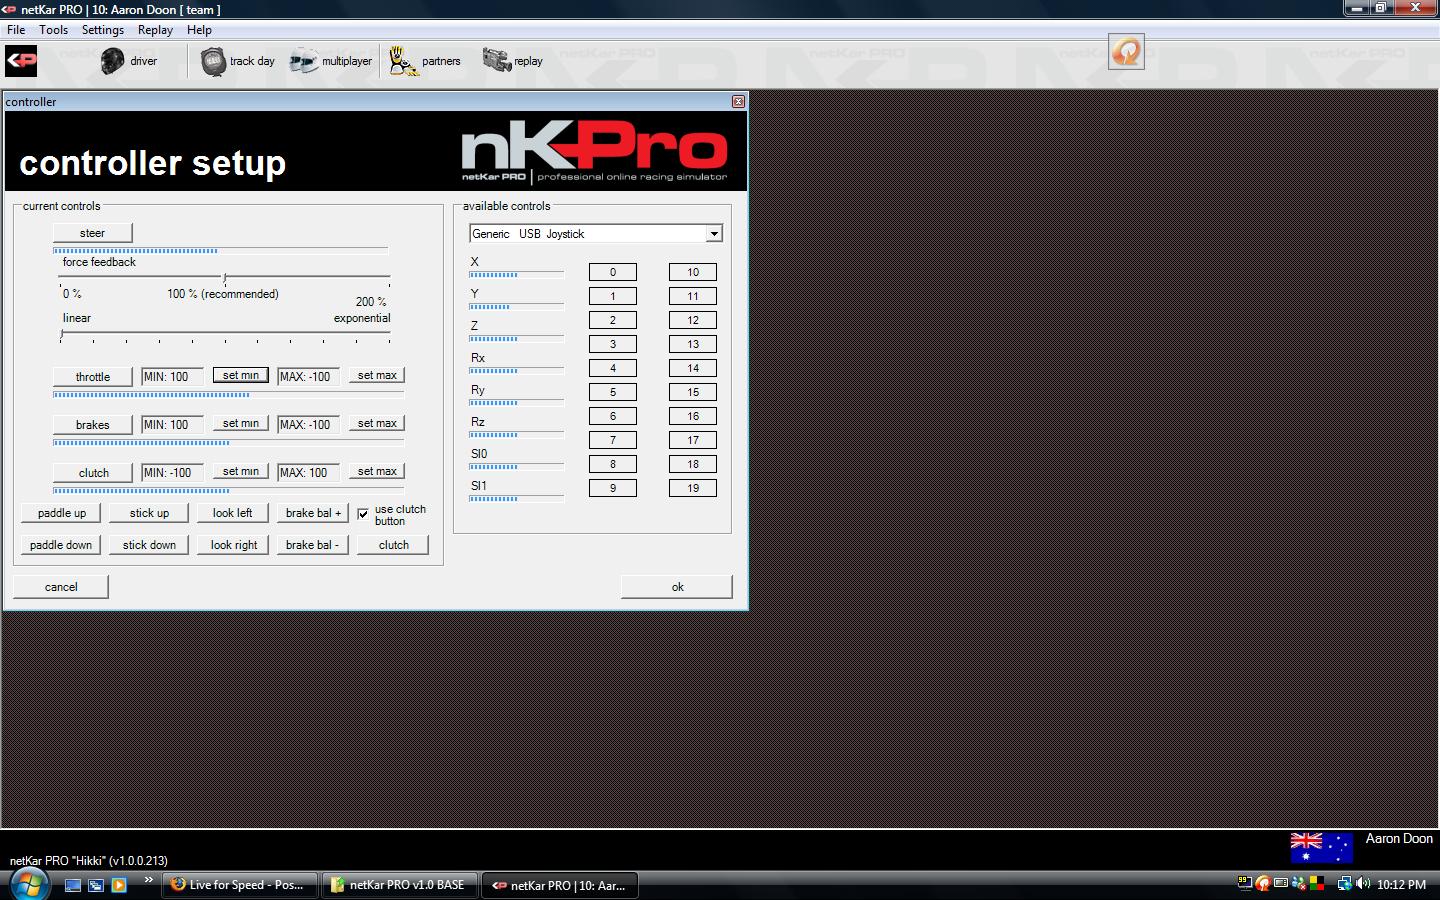The height and width of the screenshot is (900, 1440).
Task: Assign the brake bal + control
Action: coord(313,513)
